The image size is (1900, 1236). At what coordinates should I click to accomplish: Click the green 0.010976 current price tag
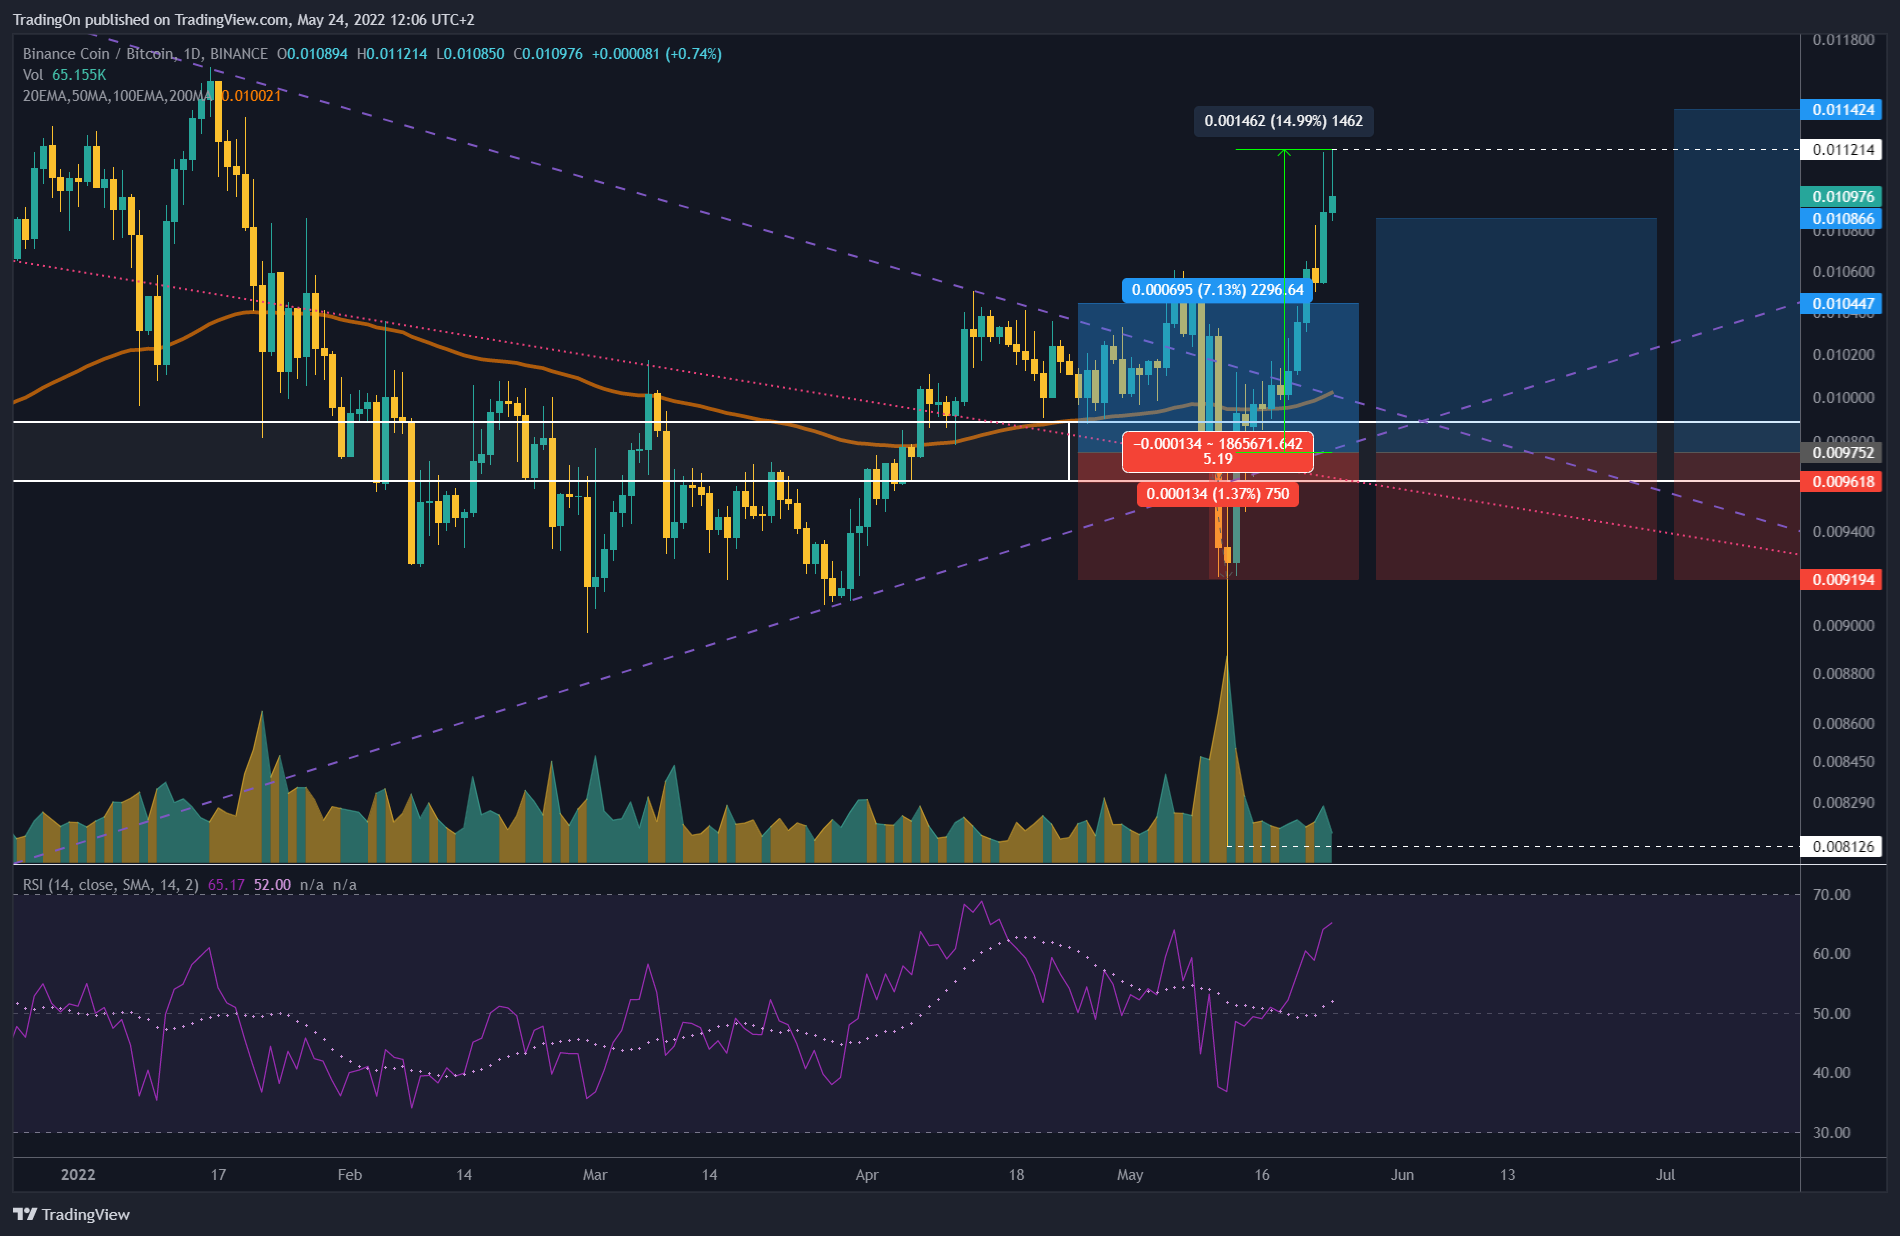tap(1843, 197)
